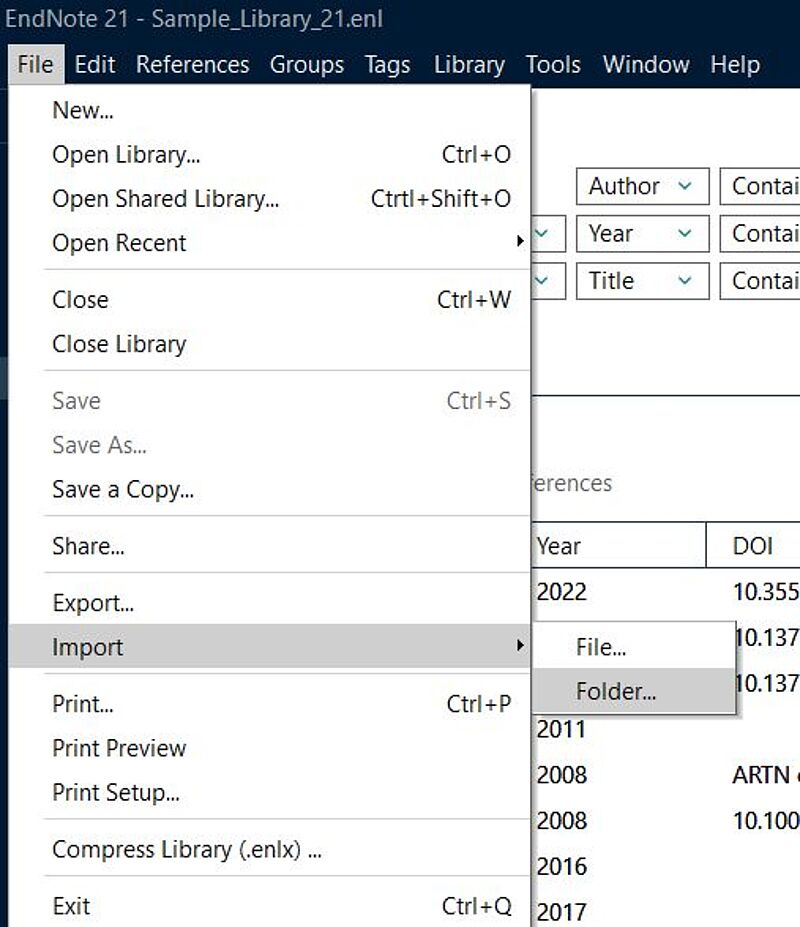Click the DOI value starting 10.355

pyautogui.click(x=766, y=592)
